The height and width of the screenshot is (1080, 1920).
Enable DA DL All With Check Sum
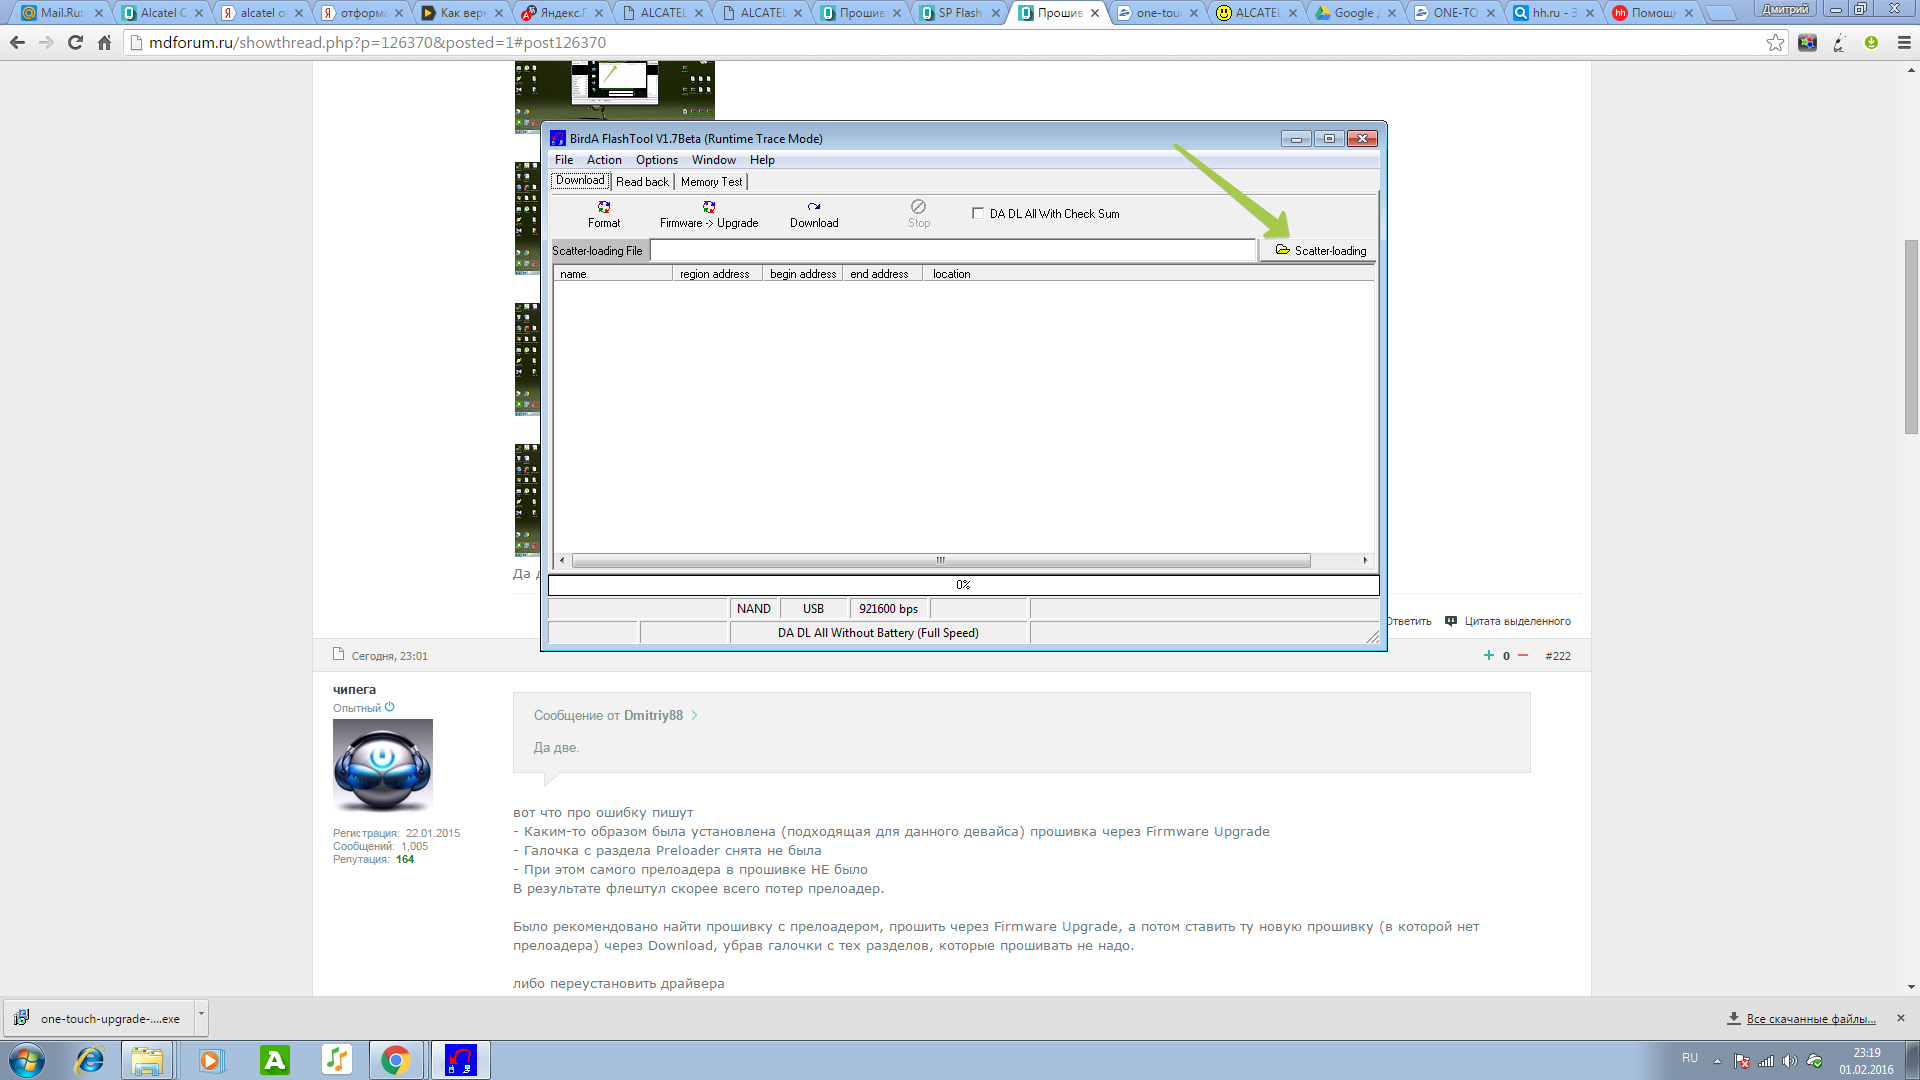click(x=978, y=213)
